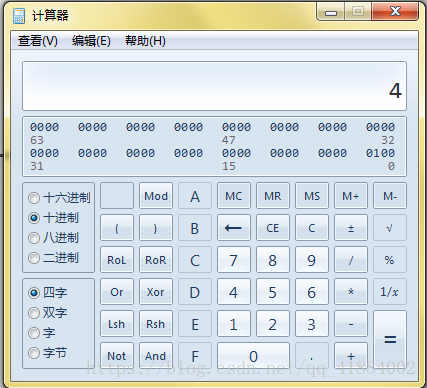This screenshot has width=427, height=388.
Task: Click the hex digit F key
Action: (x=195, y=356)
